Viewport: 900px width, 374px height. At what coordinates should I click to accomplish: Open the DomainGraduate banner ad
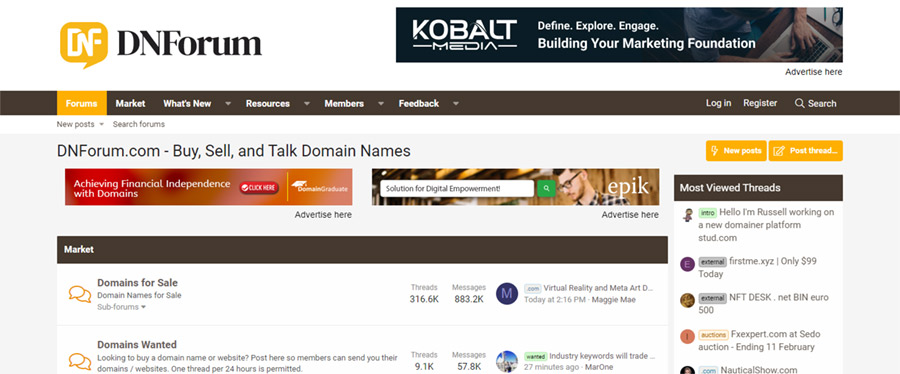(208, 187)
